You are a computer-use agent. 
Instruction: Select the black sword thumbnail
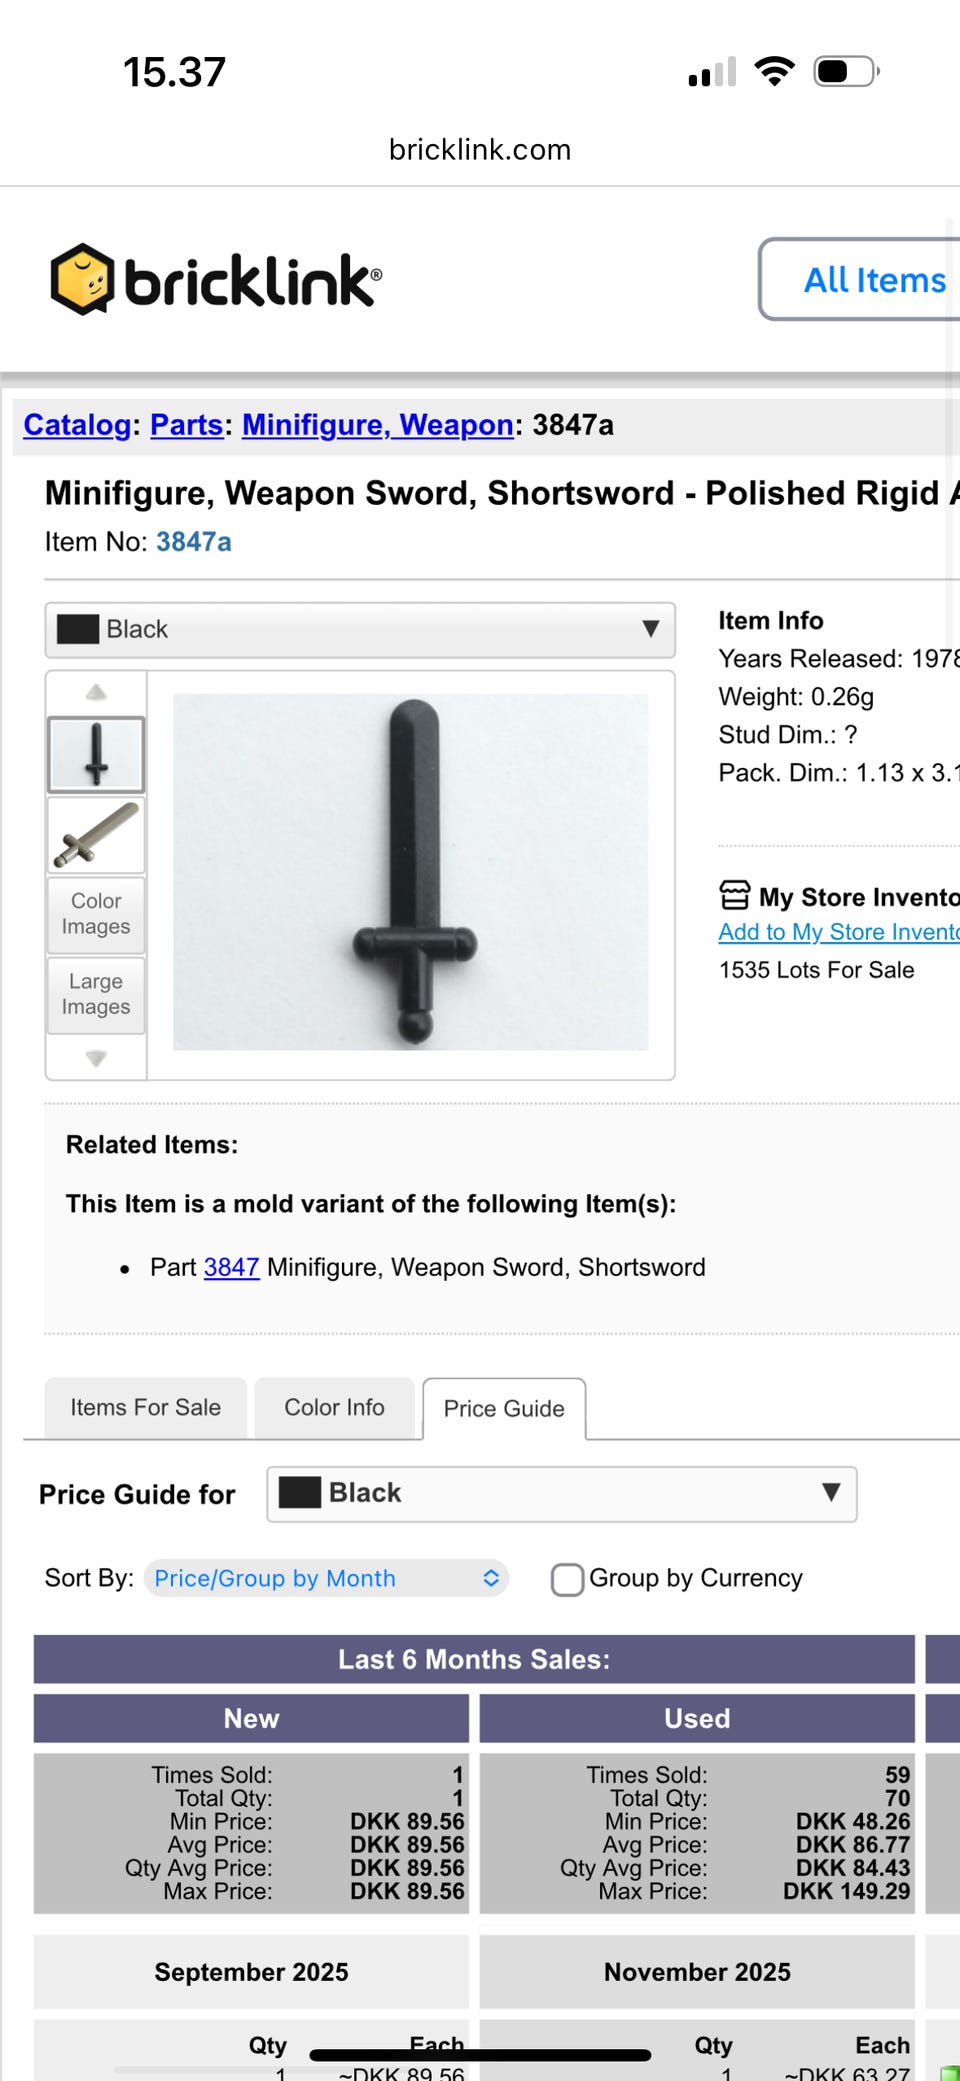(96, 755)
